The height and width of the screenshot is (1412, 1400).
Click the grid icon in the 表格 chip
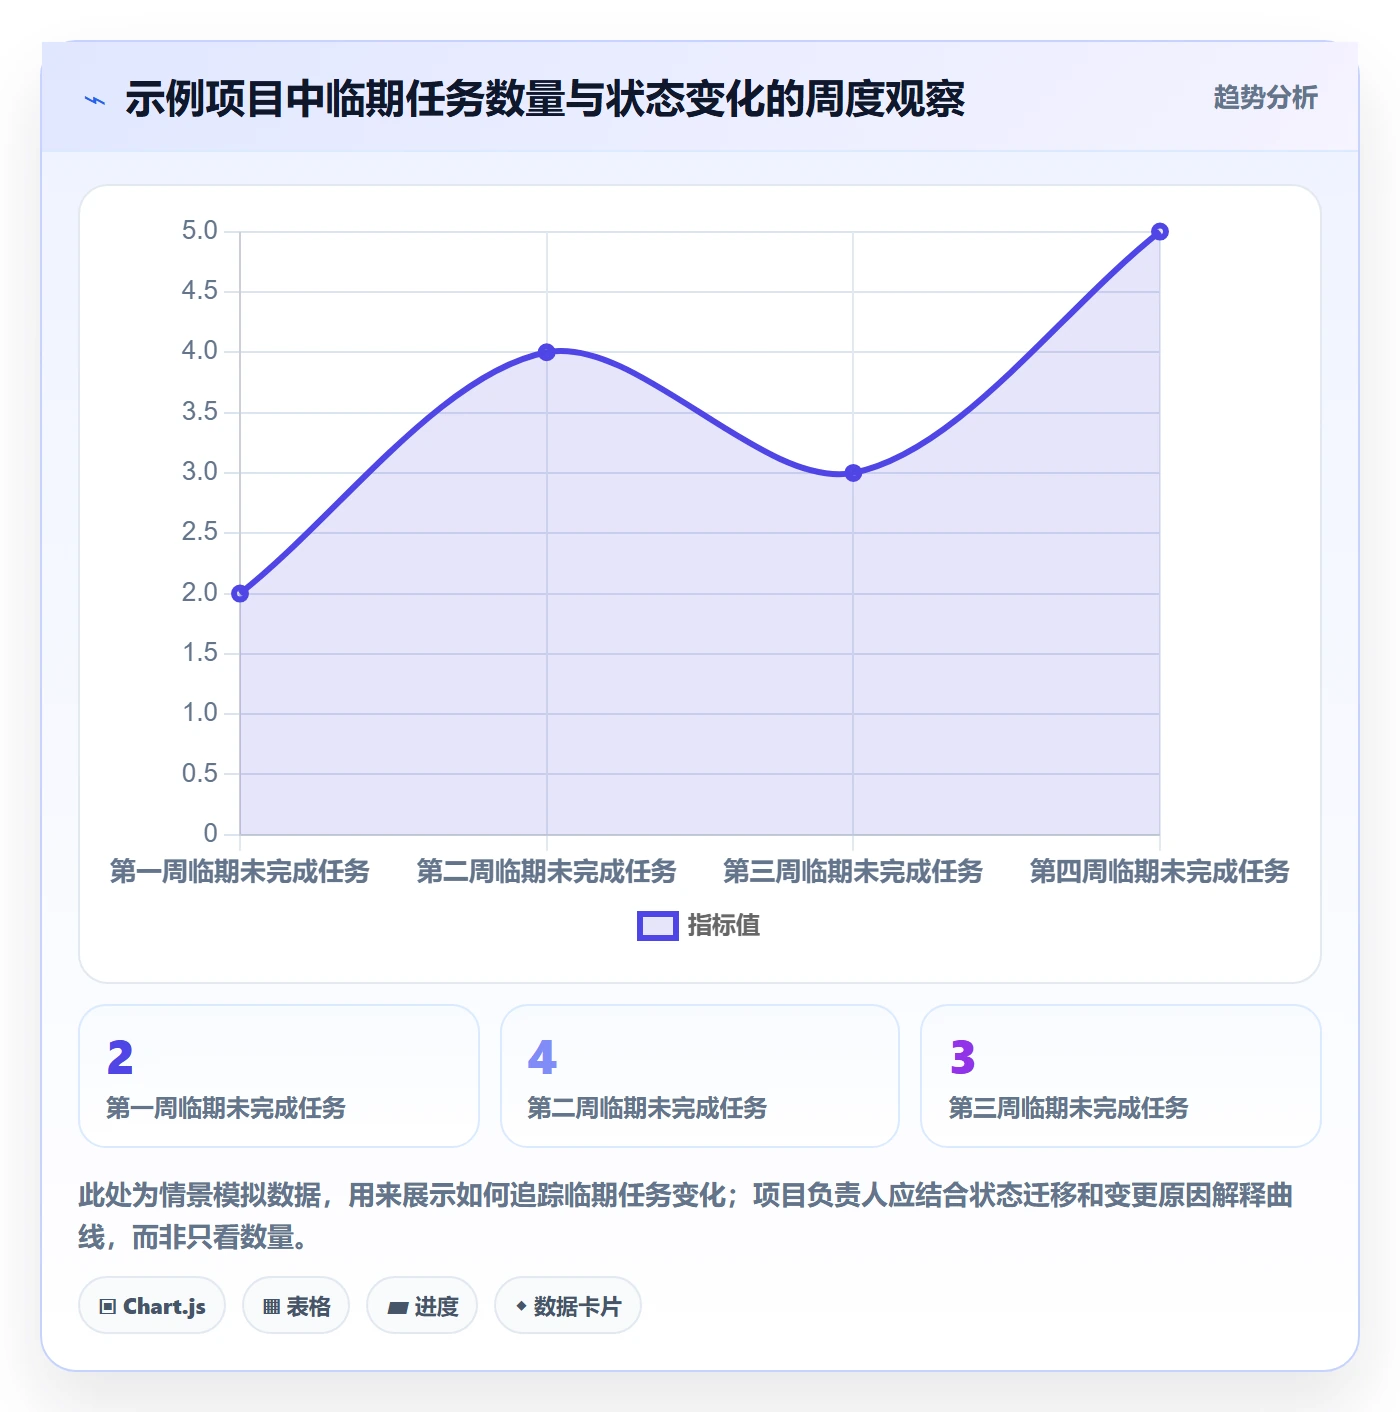point(271,1306)
